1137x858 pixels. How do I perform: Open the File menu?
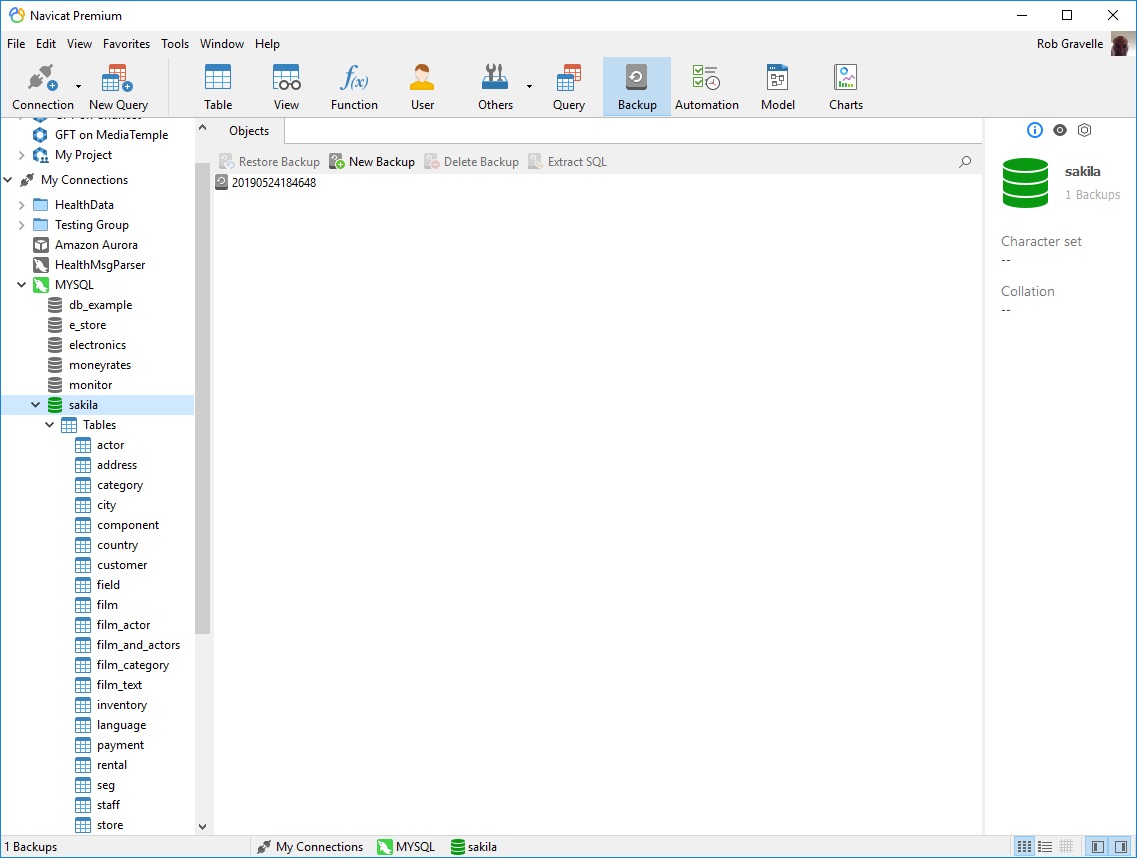16,44
